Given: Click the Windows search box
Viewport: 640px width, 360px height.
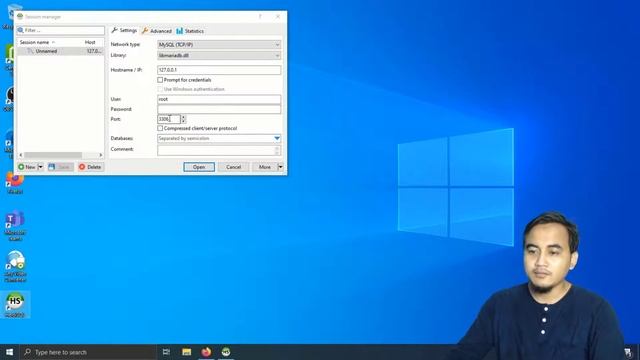Looking at the screenshot, I should coord(88,352).
